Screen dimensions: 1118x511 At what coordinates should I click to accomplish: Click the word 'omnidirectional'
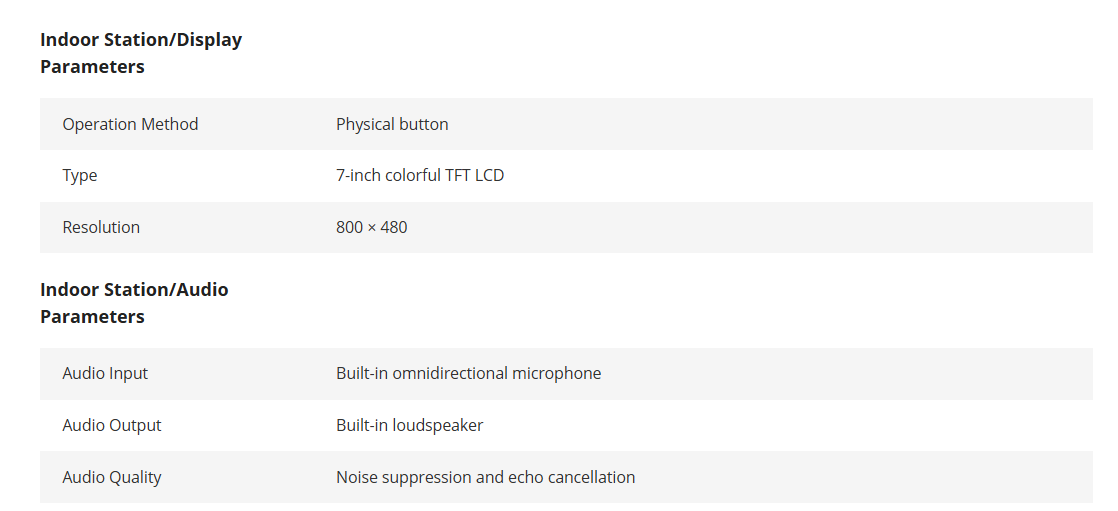(450, 373)
